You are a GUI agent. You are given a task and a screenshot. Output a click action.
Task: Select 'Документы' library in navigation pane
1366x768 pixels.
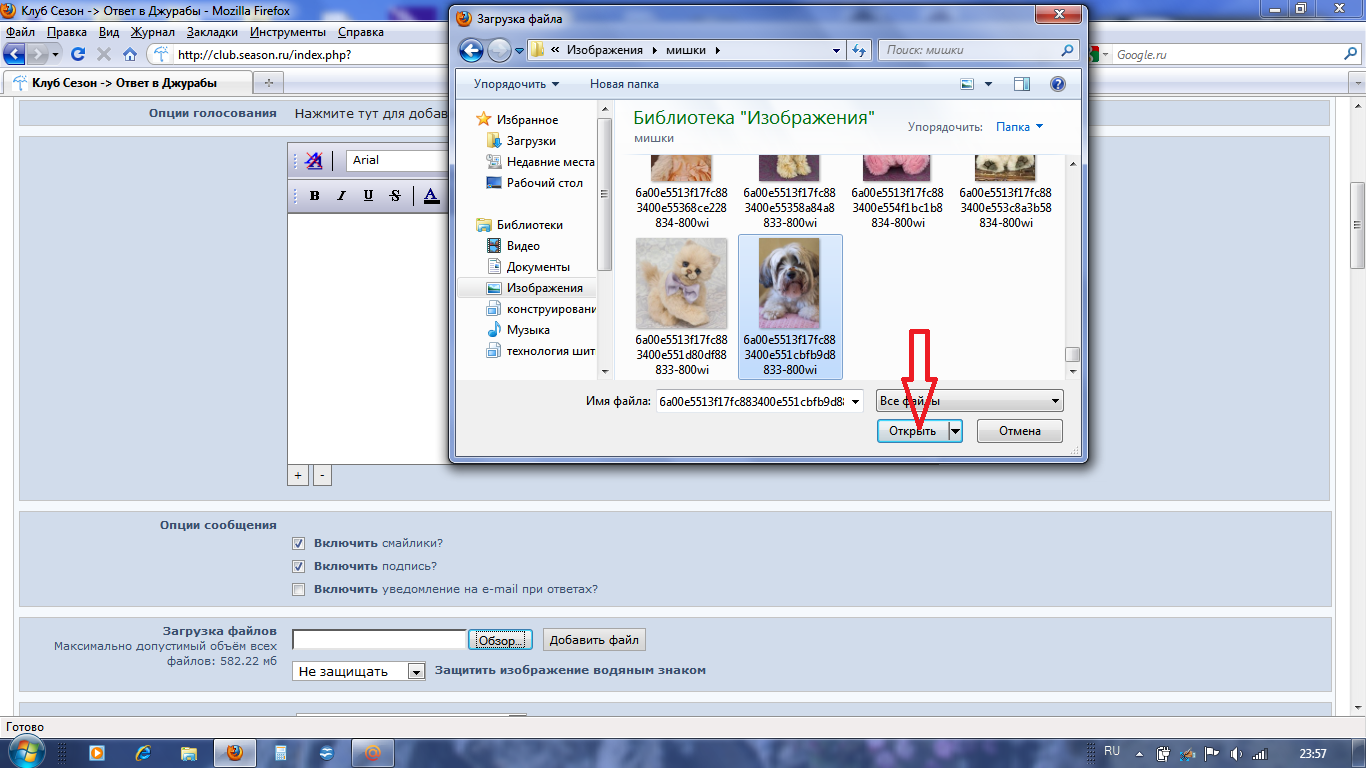tap(538, 267)
